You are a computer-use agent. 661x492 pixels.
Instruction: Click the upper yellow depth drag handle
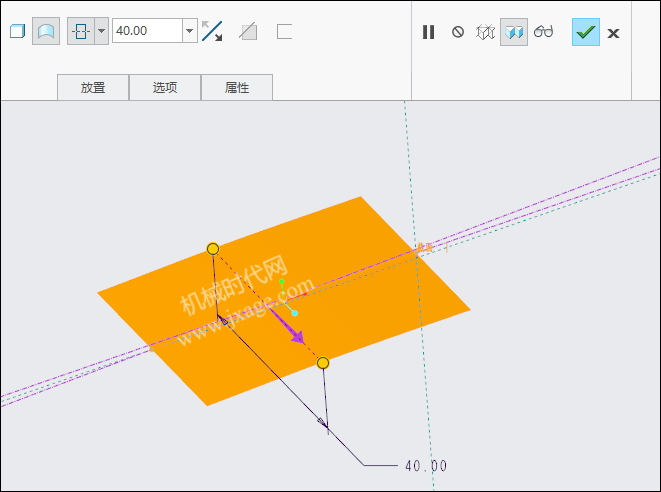click(x=213, y=249)
